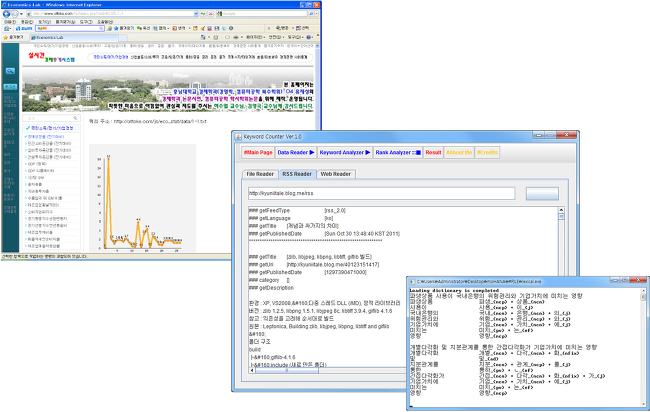The image size is (650, 412).
Task: Open #About Me in Keyword Counter
Action: (459, 153)
